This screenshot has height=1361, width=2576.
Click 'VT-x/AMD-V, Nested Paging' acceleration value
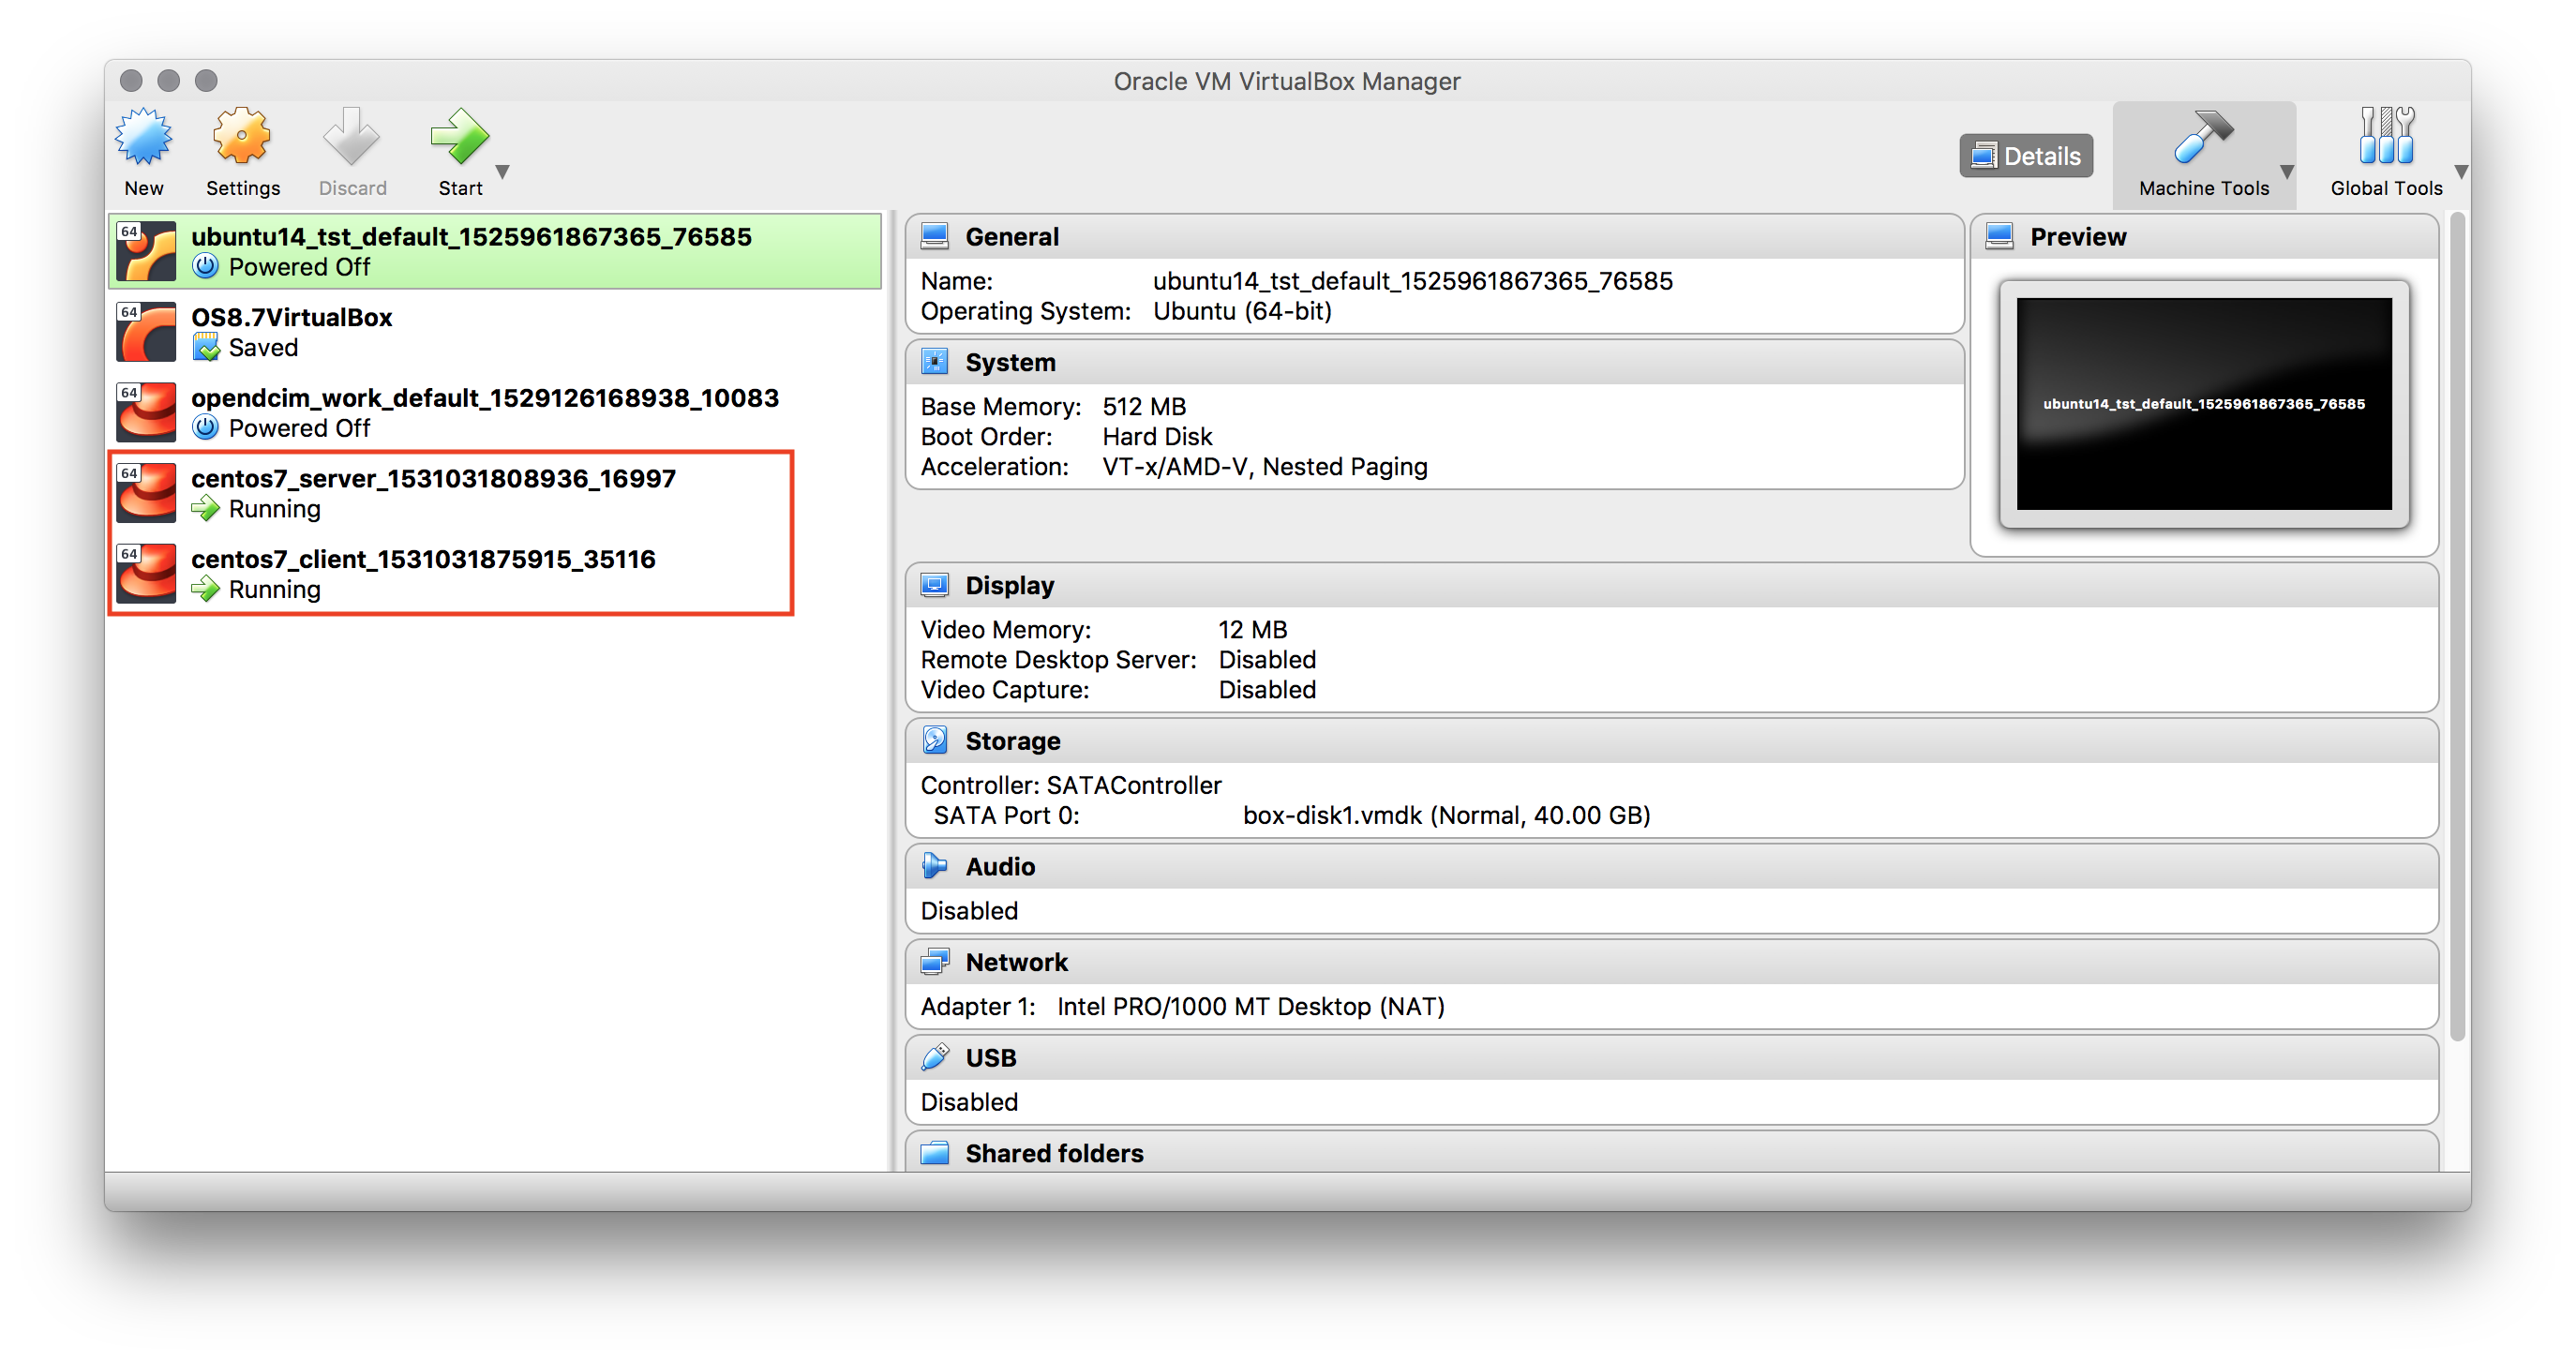pyautogui.click(x=1265, y=467)
